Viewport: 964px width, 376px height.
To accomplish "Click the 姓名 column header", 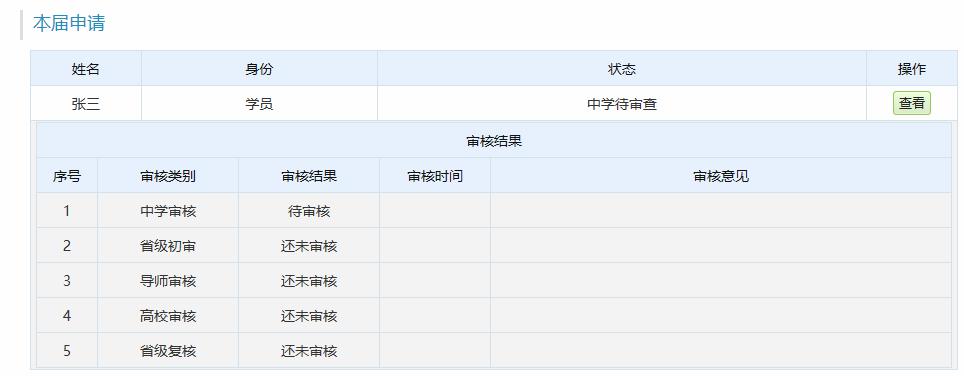I will pos(86,69).
